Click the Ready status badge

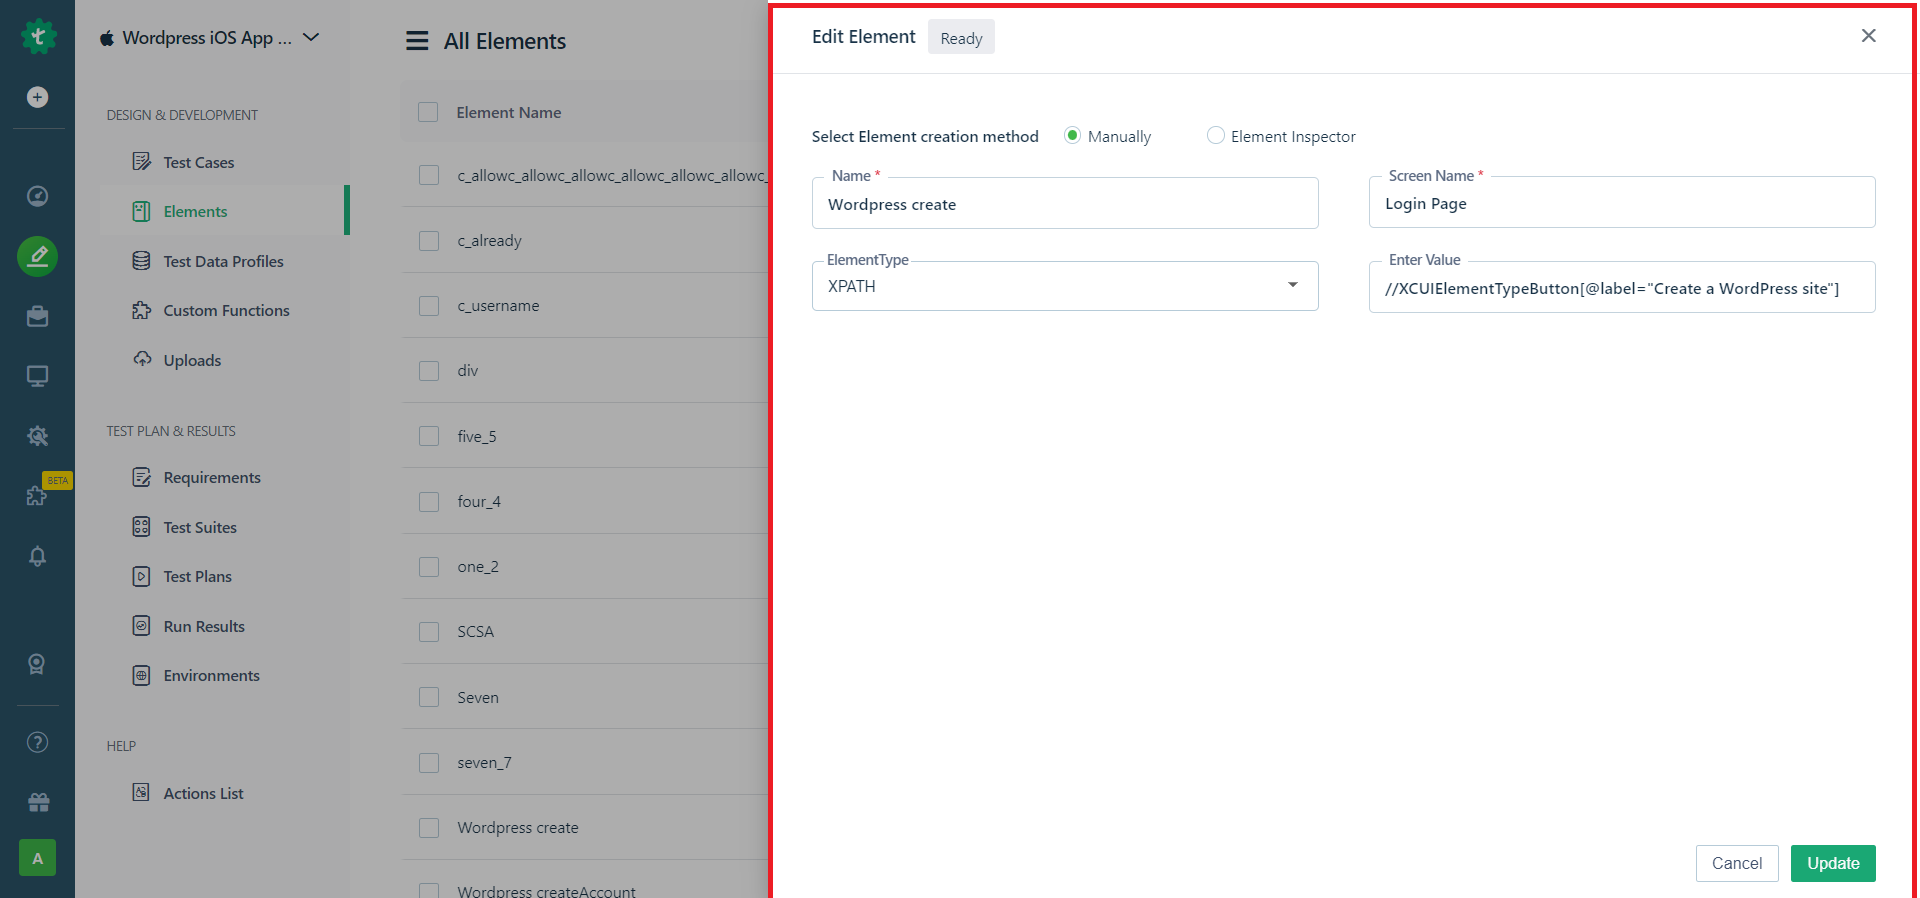[x=961, y=38]
